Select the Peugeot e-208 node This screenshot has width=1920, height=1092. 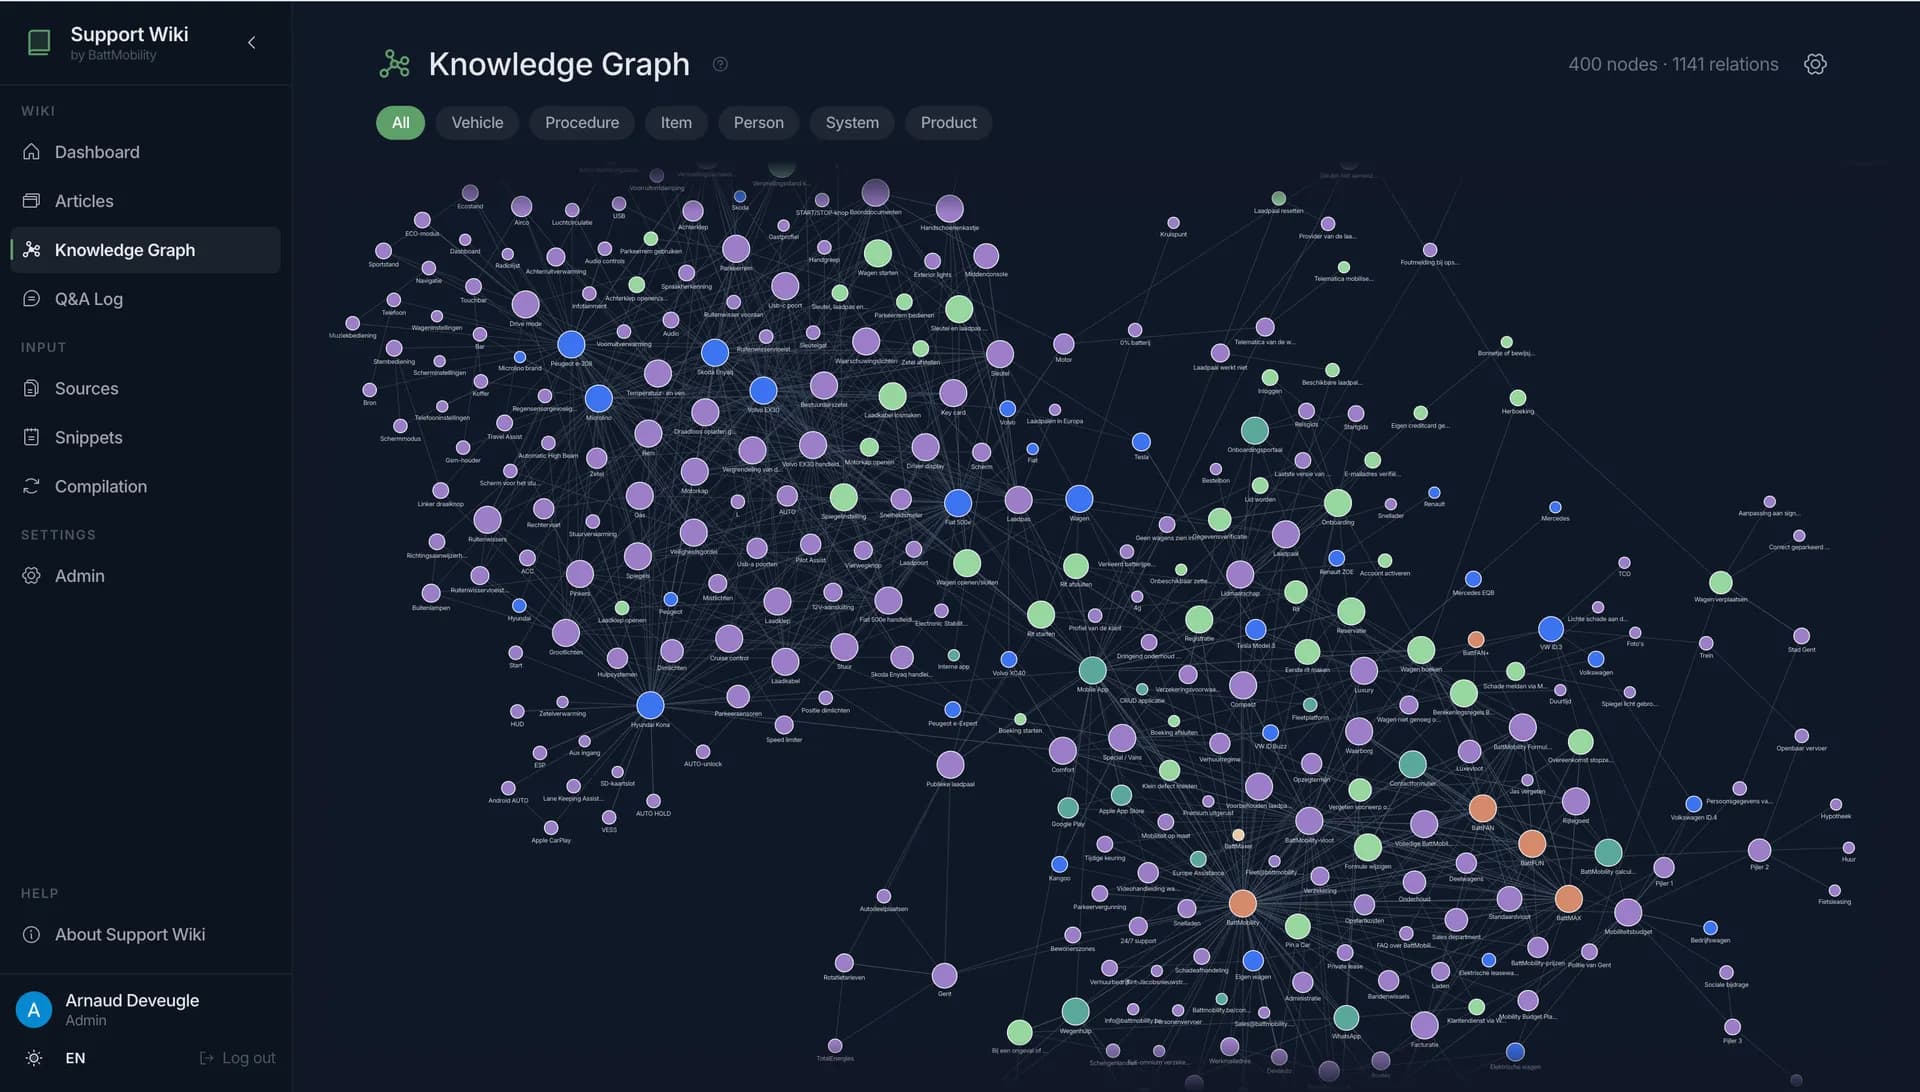pyautogui.click(x=571, y=344)
